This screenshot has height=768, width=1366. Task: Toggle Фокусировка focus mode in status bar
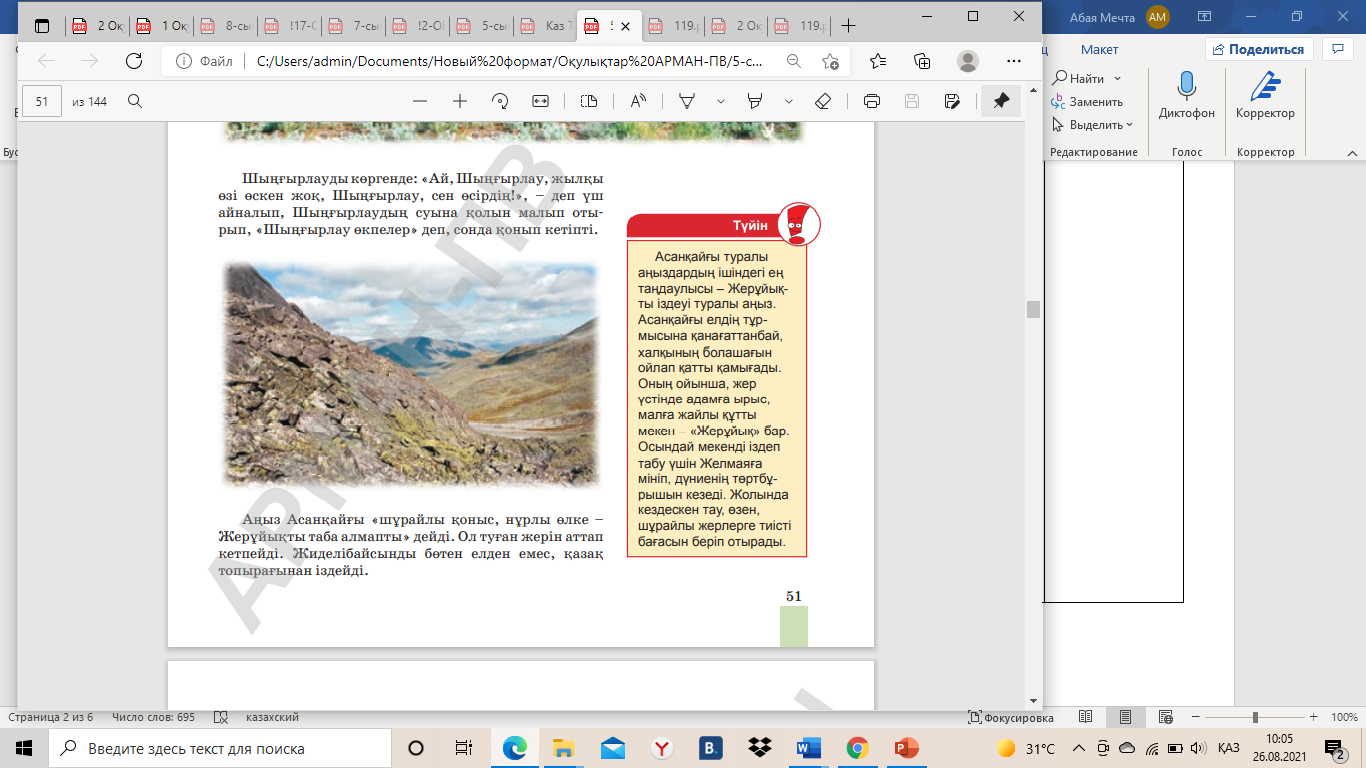click(1010, 718)
